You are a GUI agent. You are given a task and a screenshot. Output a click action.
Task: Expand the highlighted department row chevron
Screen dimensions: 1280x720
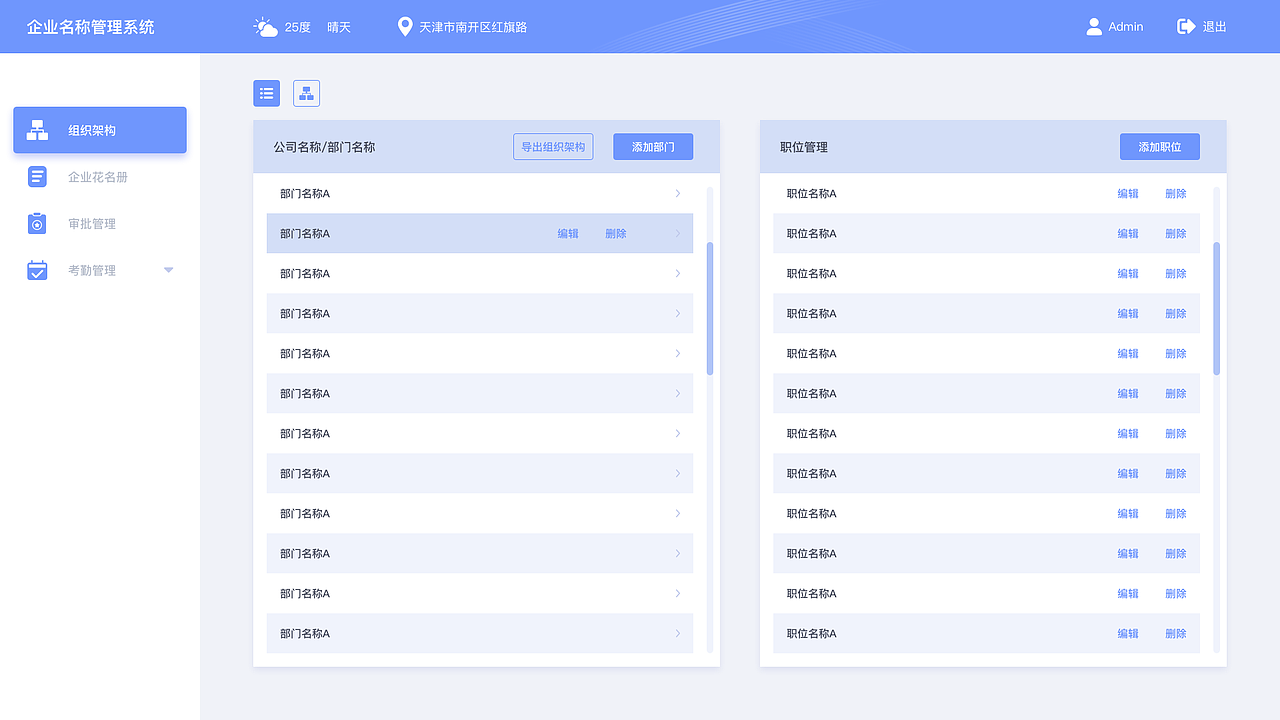(677, 233)
